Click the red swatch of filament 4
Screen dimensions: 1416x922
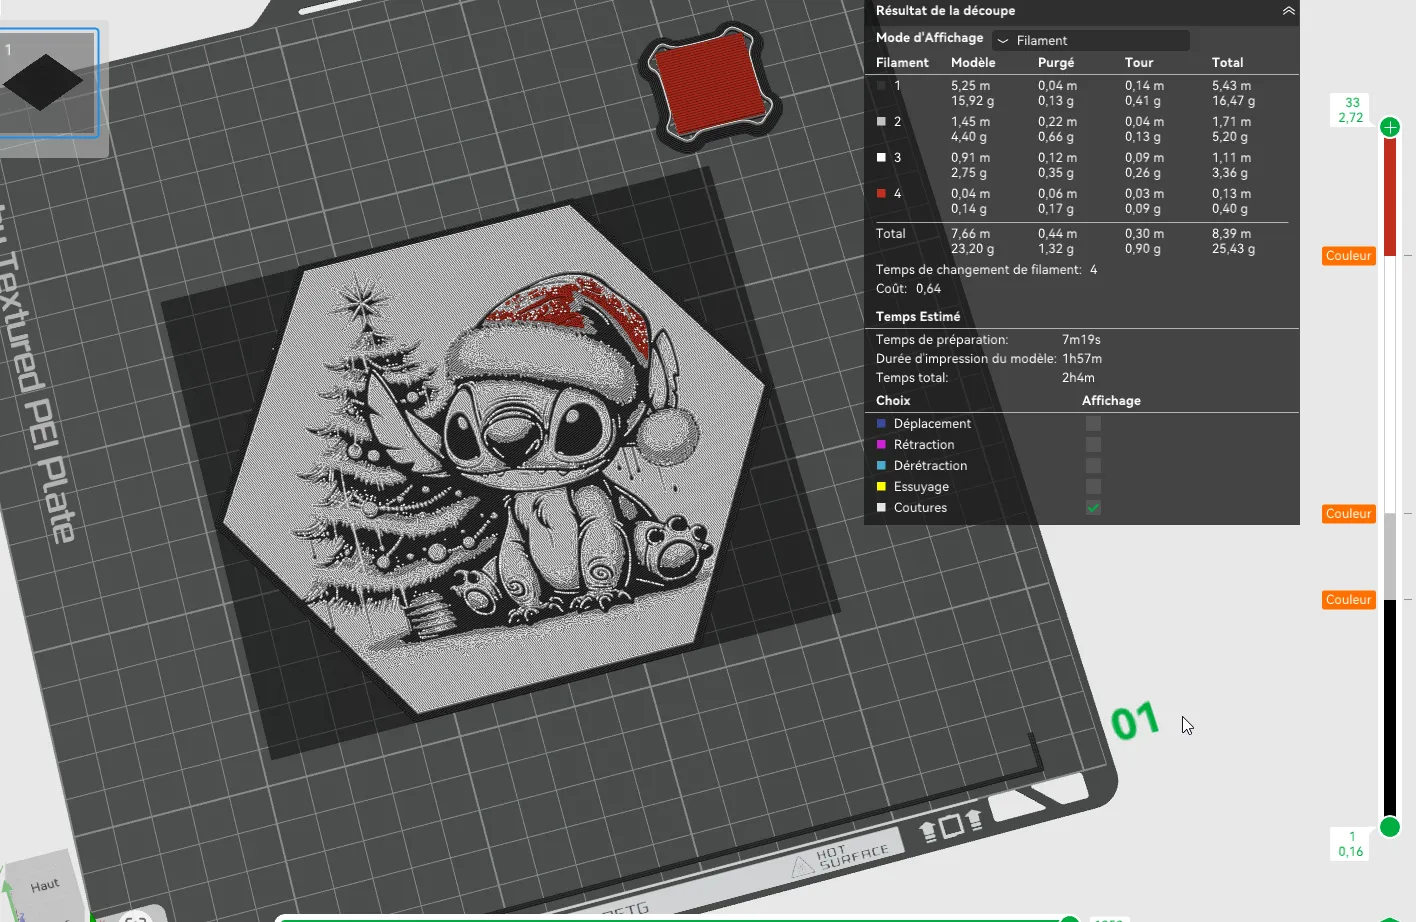pyautogui.click(x=881, y=194)
